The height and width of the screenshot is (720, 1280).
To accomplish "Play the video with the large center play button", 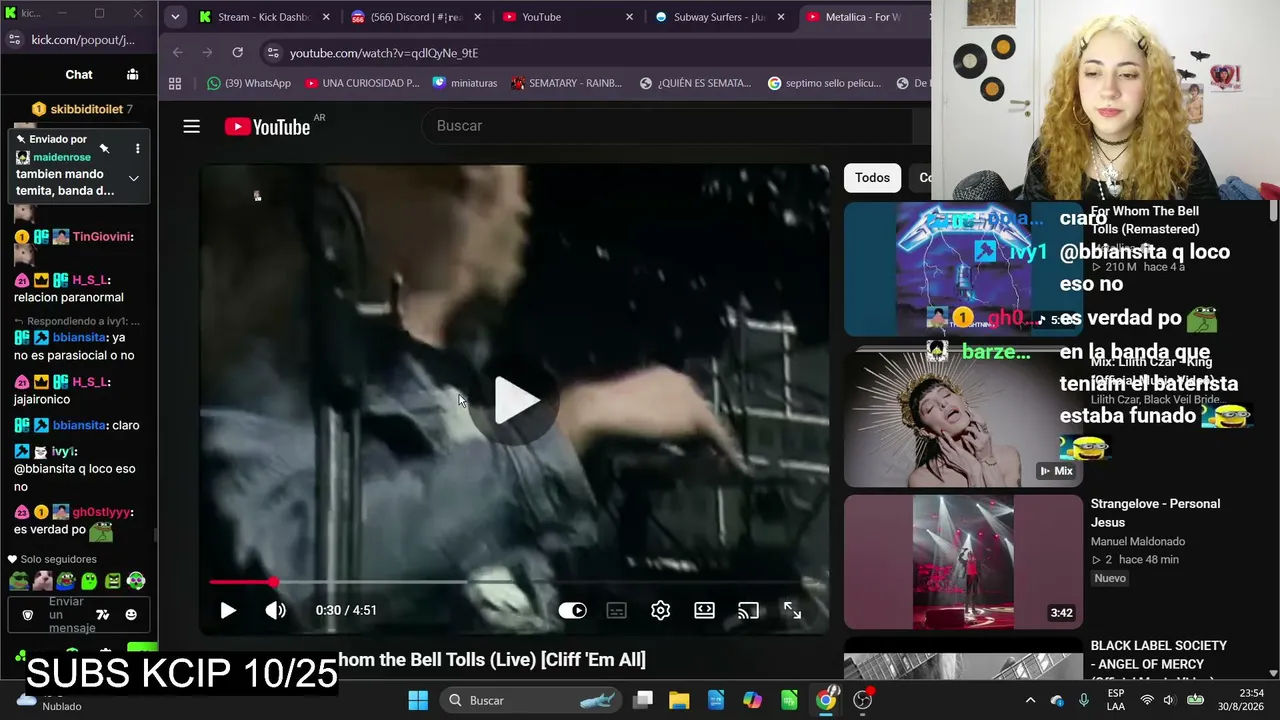I will click(x=517, y=401).
